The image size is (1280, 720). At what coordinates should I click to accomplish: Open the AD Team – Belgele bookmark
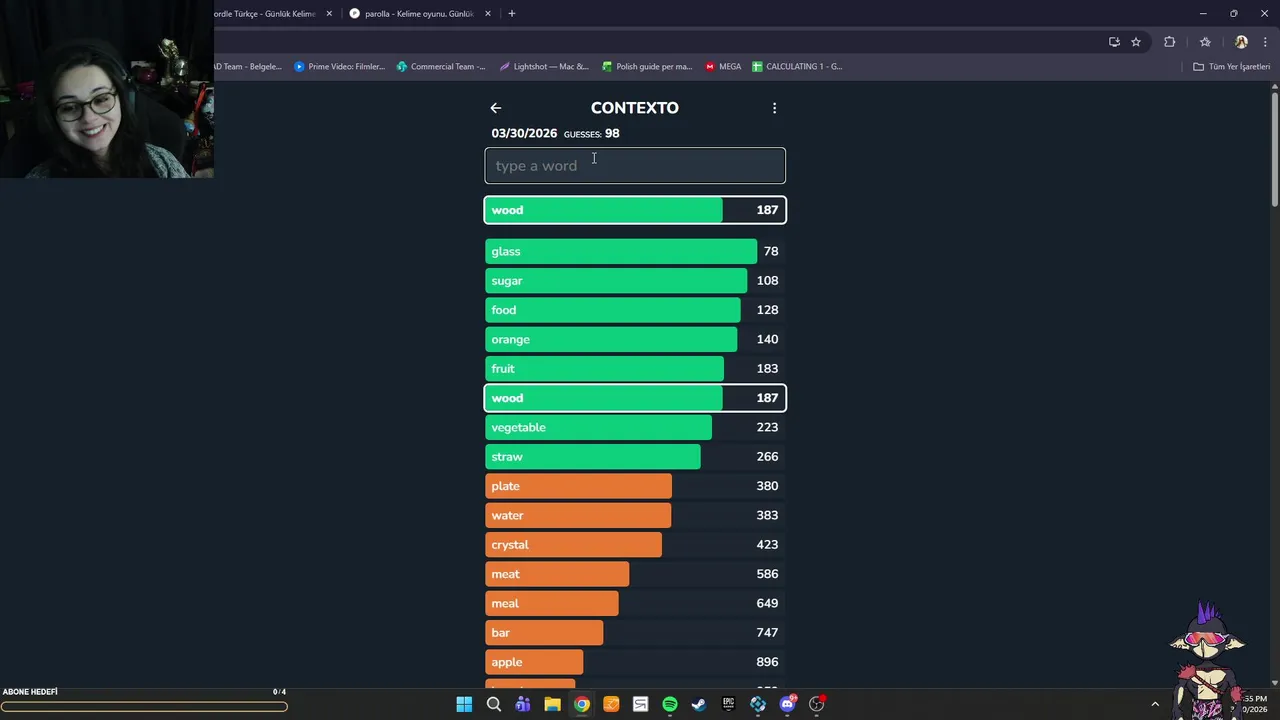(249, 67)
